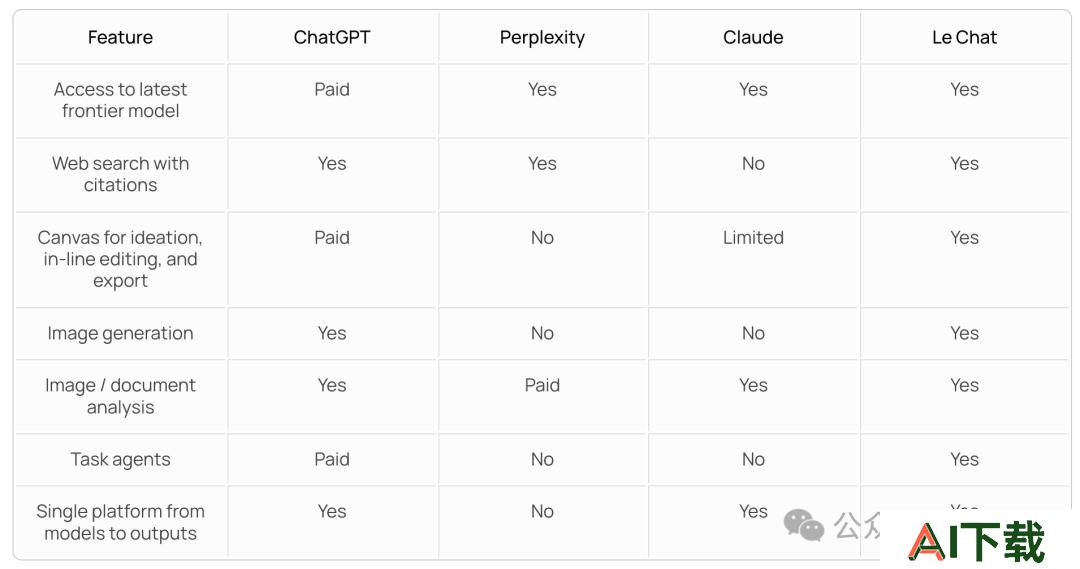Click Perplexity's No cell for Image generation
This screenshot has height=569, width=1080.
point(542,333)
